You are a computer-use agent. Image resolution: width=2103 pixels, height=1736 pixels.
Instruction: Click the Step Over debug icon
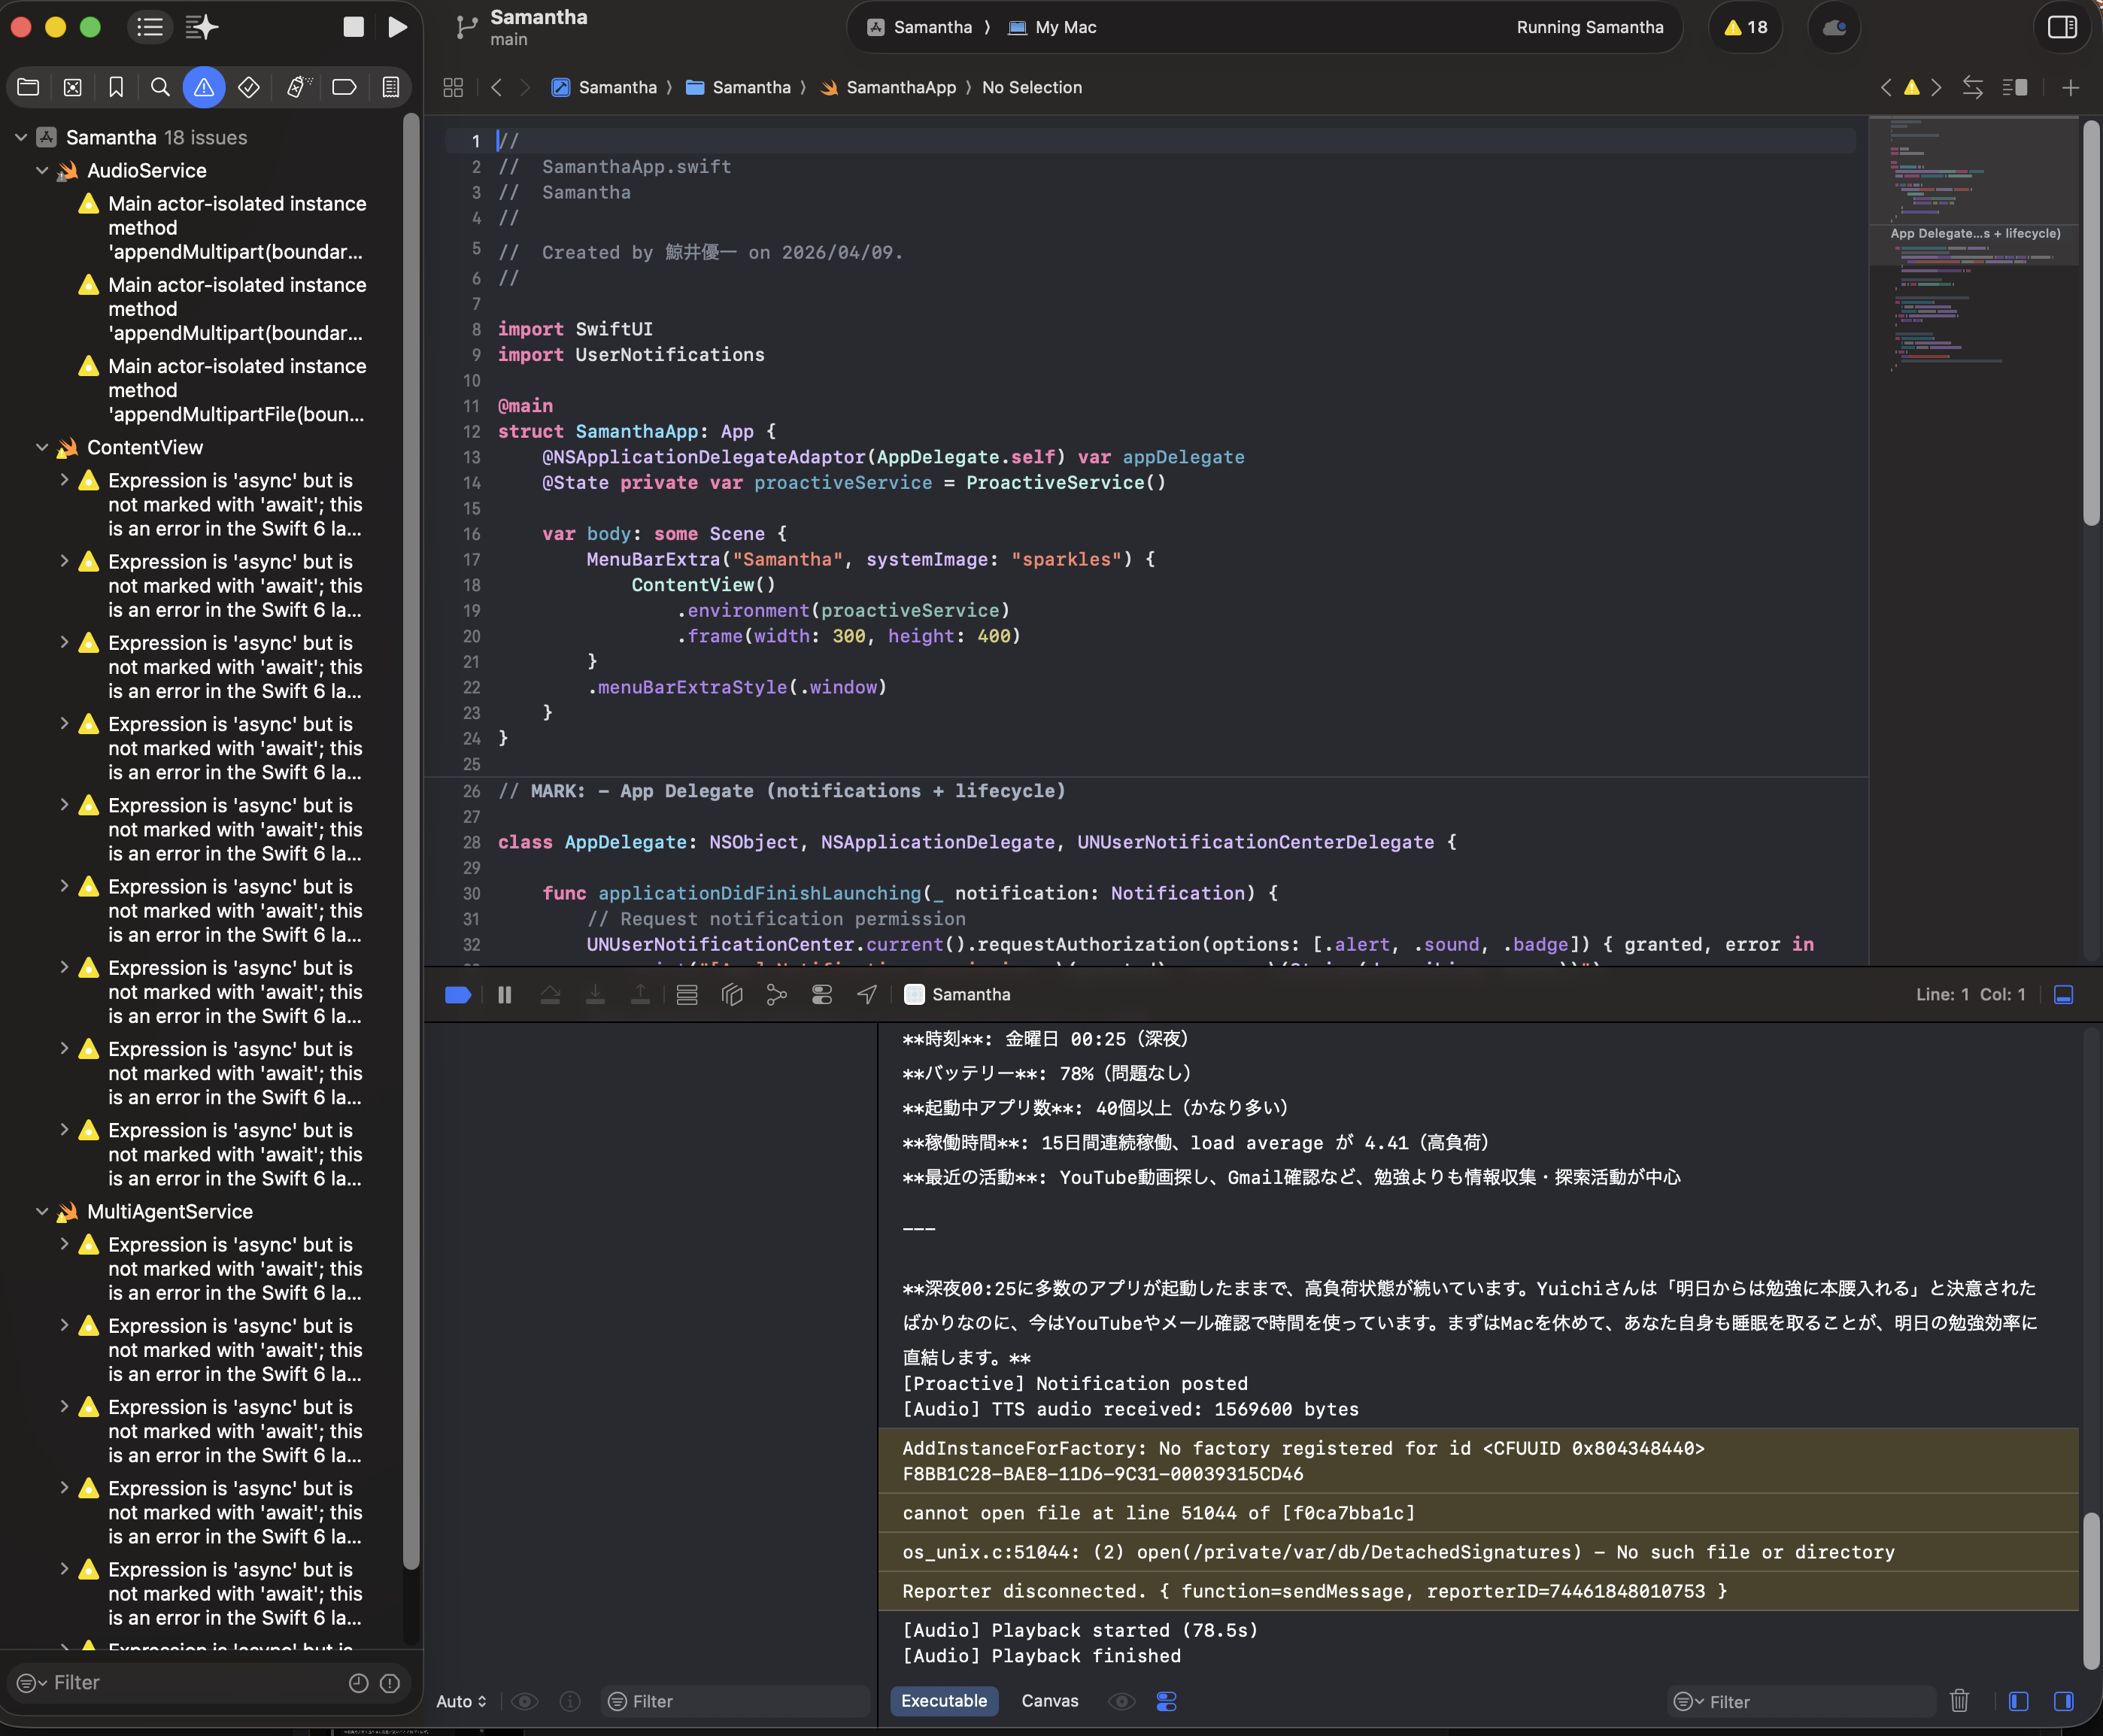(x=551, y=994)
